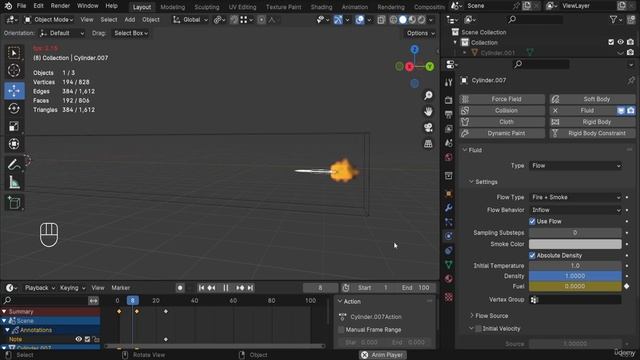Pause timeline playback
This screenshot has height=360, width=640.
click(226, 288)
